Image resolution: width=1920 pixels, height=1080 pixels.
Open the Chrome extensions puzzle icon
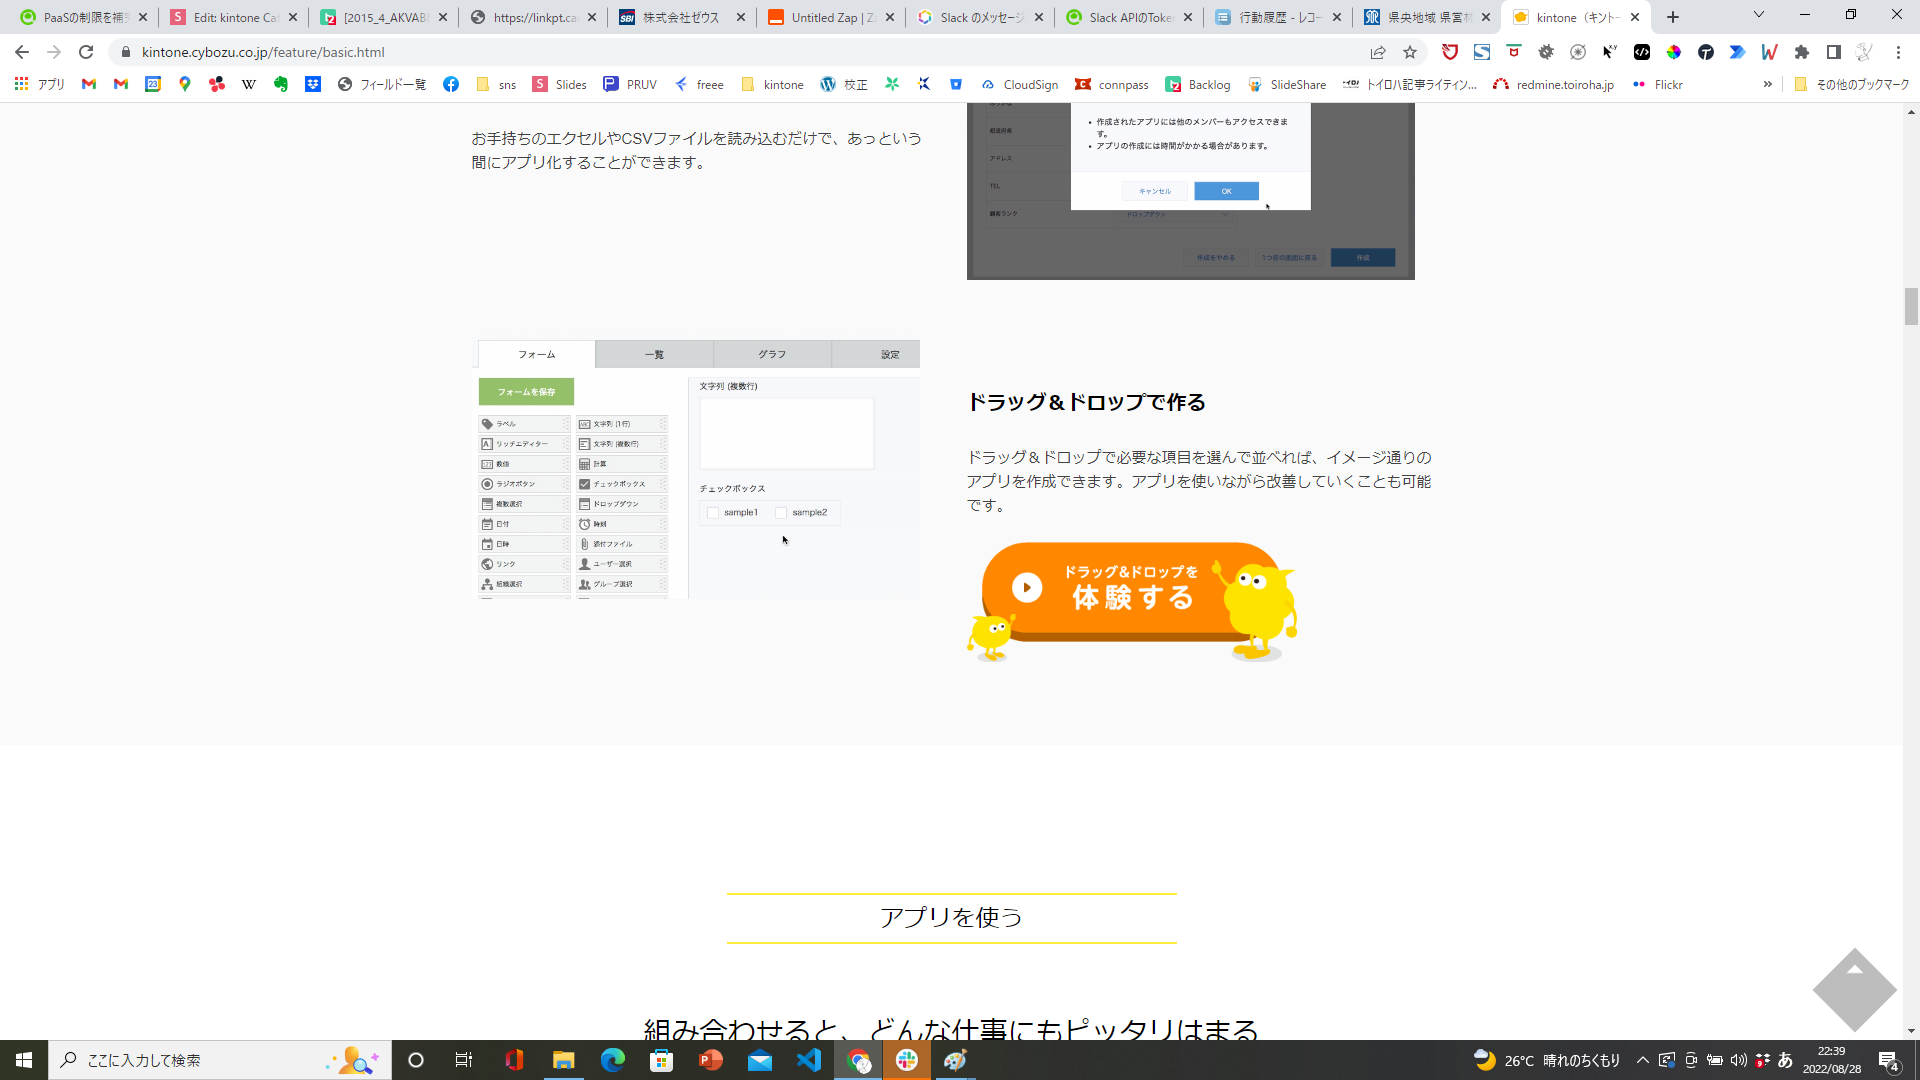pyautogui.click(x=1802, y=52)
